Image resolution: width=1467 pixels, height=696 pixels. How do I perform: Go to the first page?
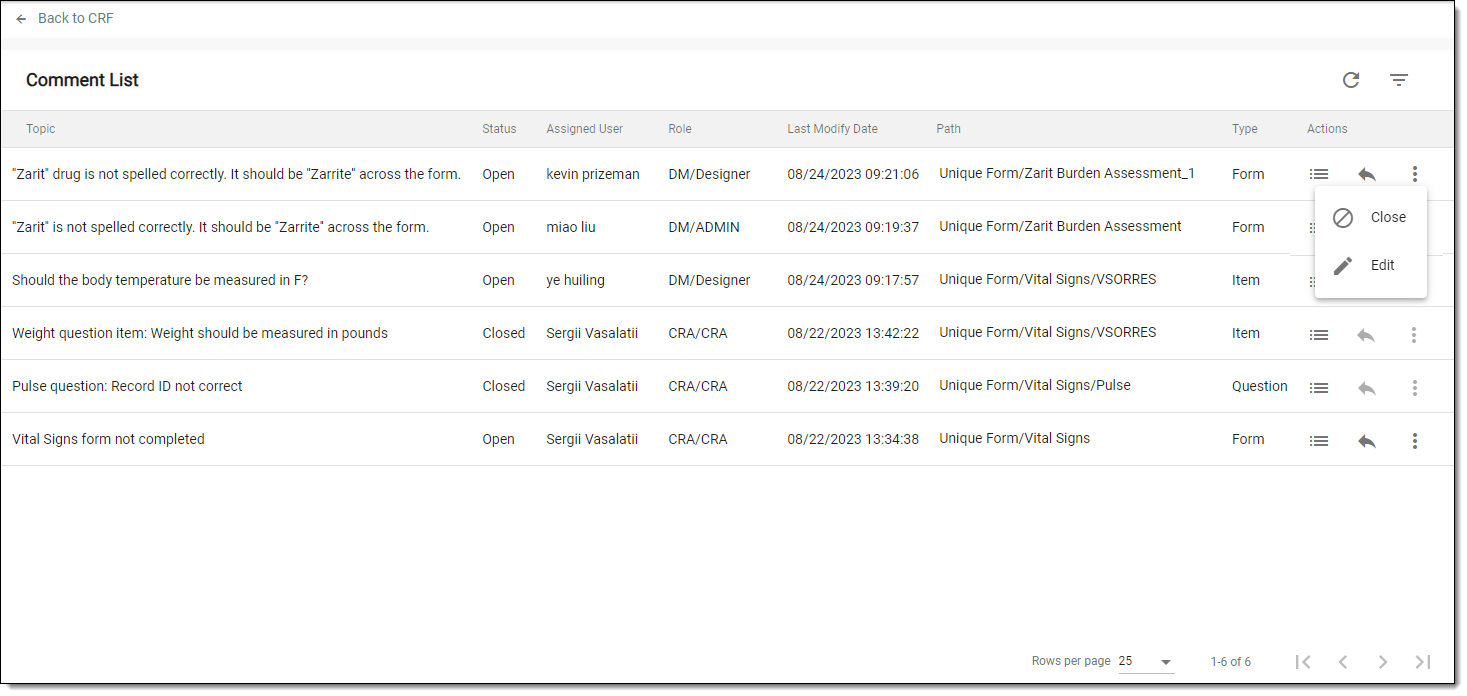pyautogui.click(x=1302, y=662)
